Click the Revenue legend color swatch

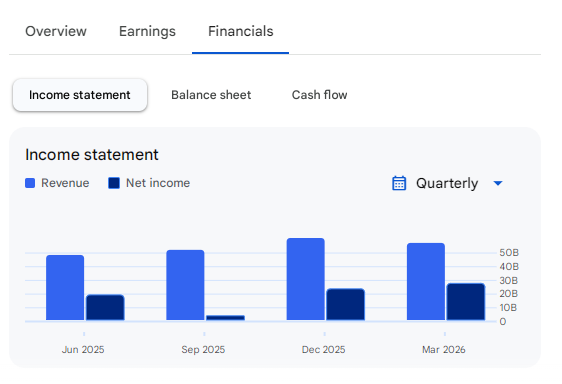[30, 183]
